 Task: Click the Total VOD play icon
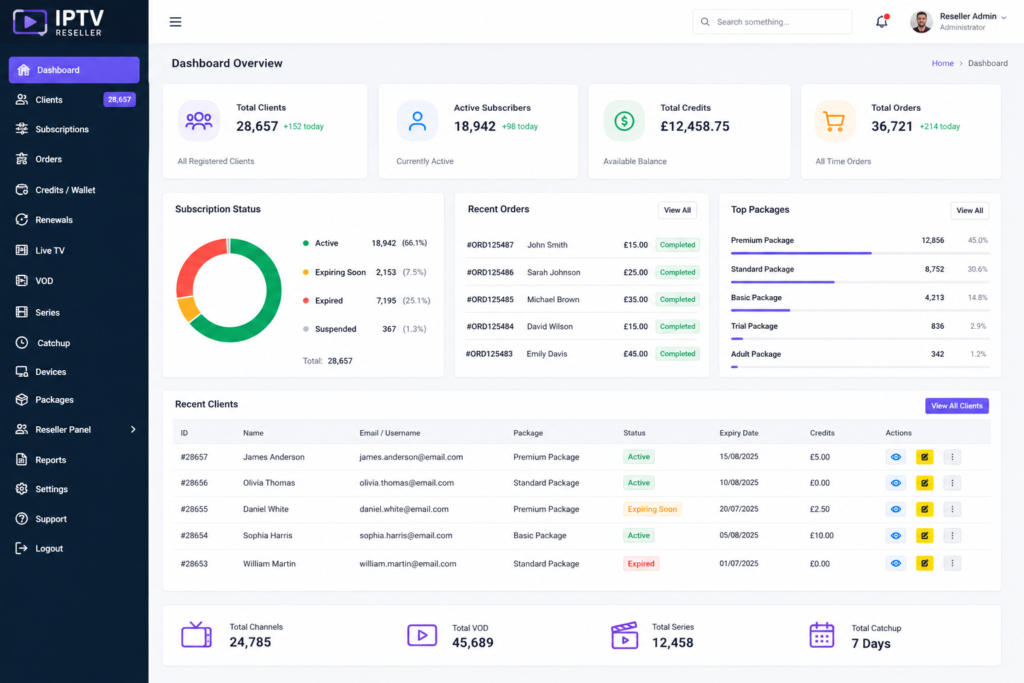tap(422, 635)
